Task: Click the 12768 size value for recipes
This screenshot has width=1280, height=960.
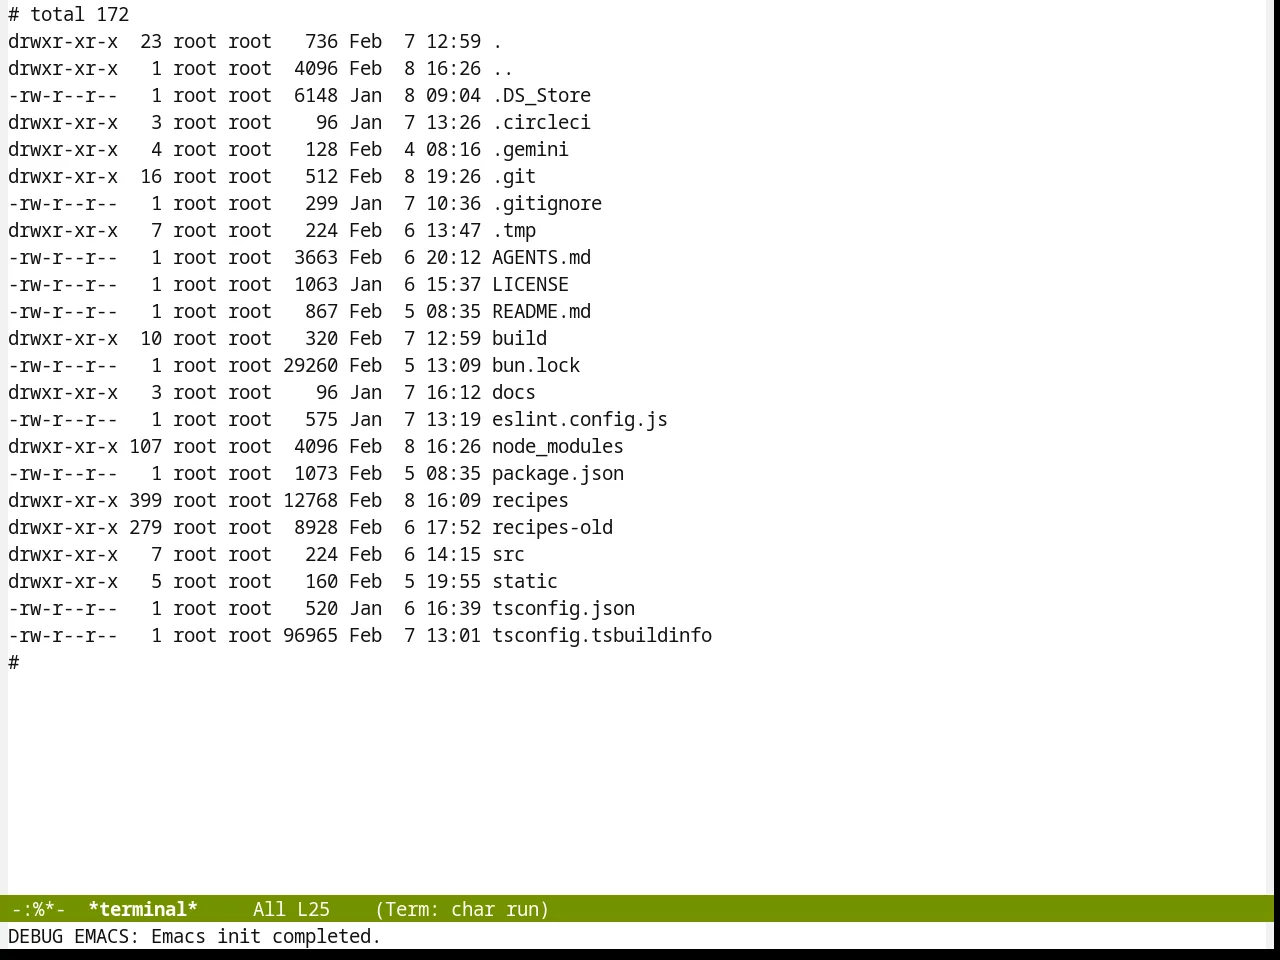Action: point(310,500)
